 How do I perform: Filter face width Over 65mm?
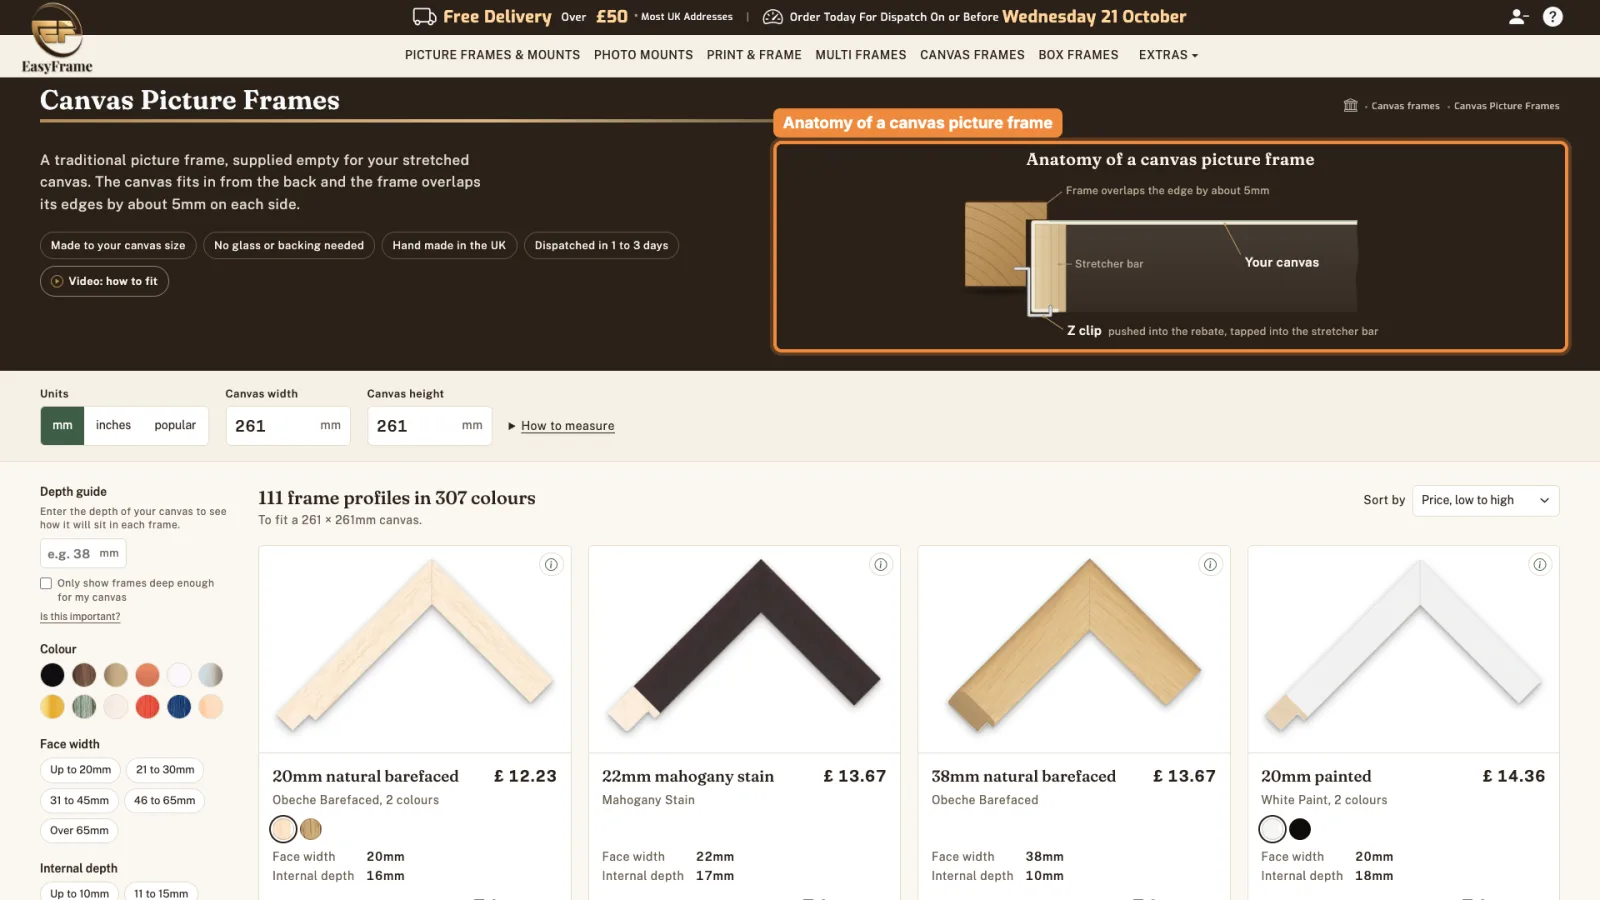coord(79,831)
